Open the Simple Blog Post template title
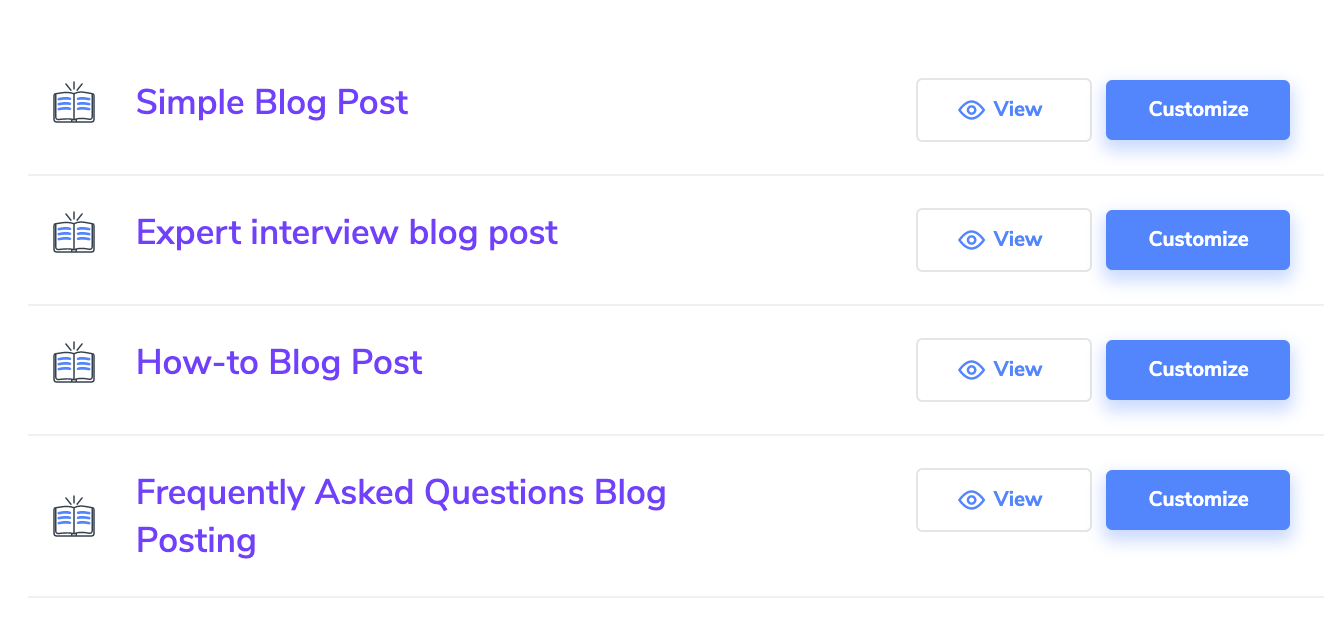 [x=272, y=102]
